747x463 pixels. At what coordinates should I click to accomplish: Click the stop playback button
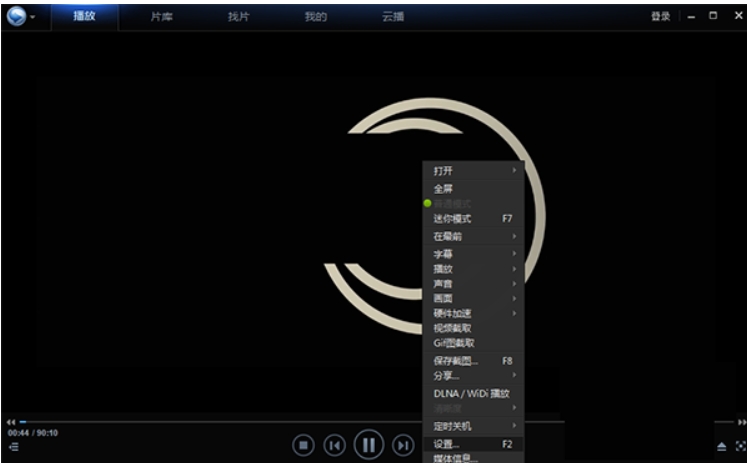(x=304, y=444)
